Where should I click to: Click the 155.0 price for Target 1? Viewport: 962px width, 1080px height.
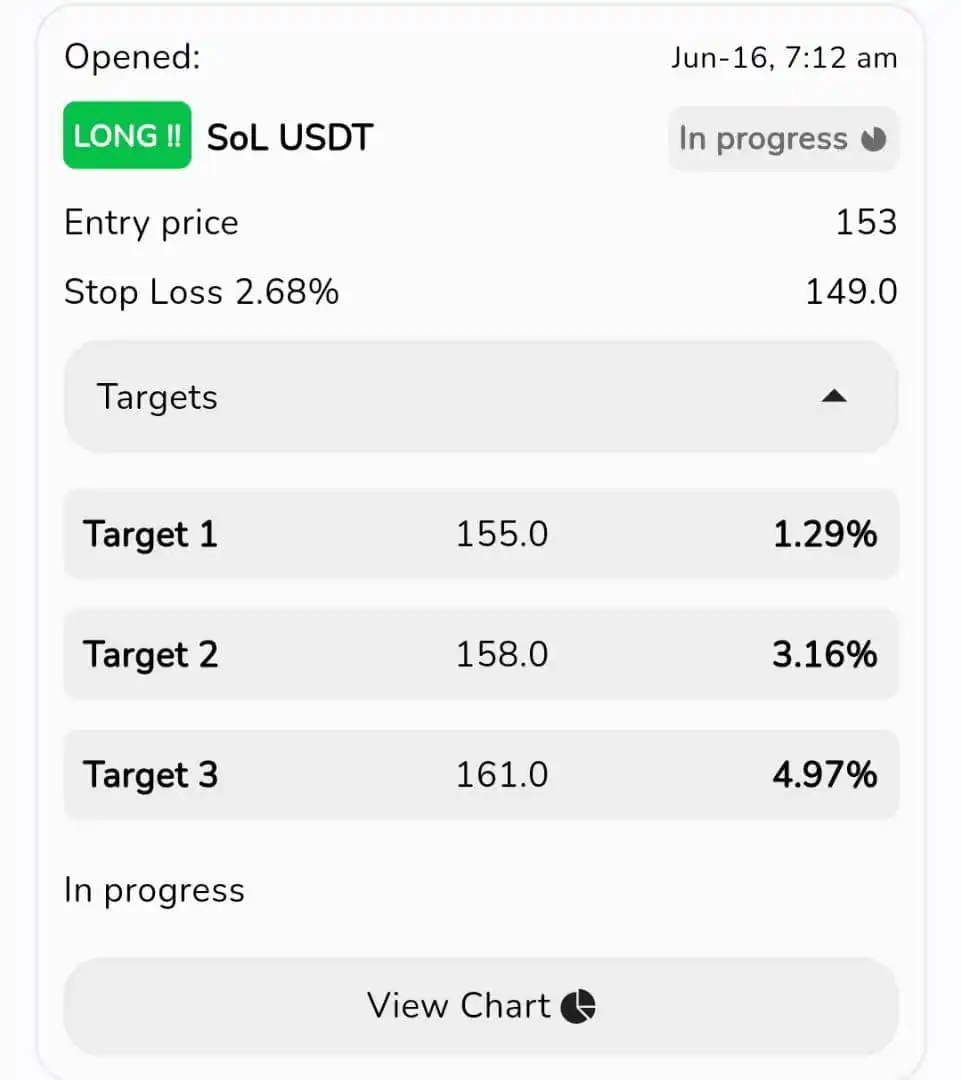pos(502,534)
